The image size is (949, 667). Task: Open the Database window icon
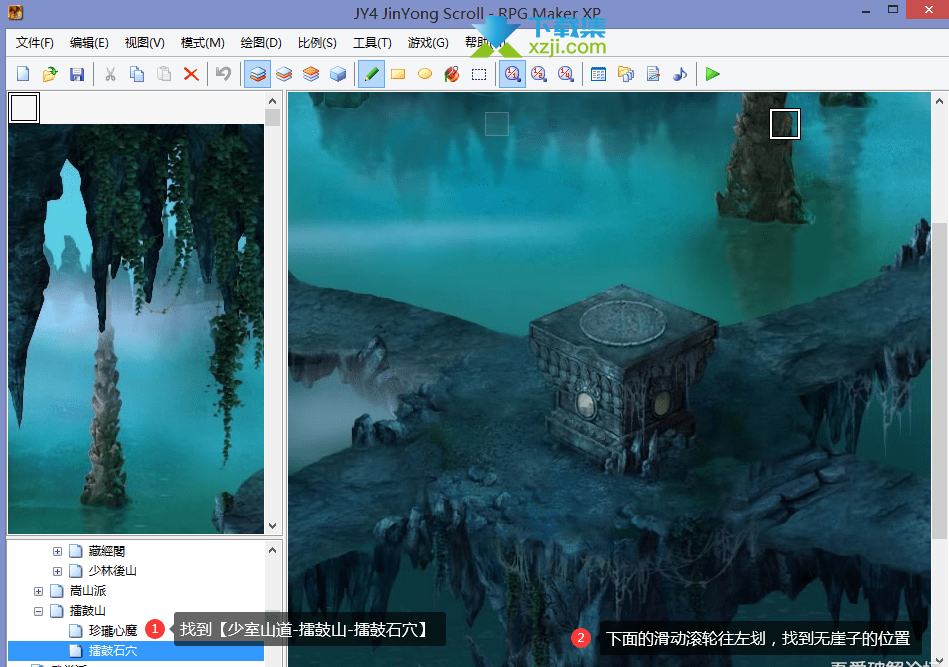coord(599,74)
